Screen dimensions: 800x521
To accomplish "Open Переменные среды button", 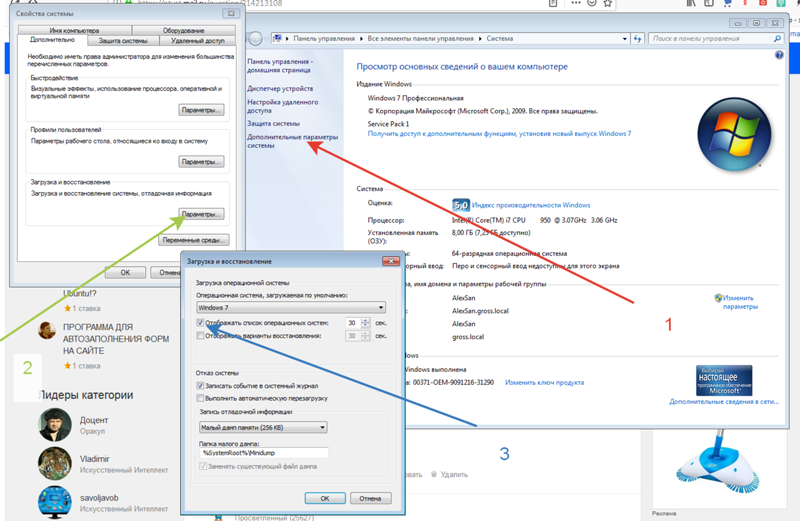I will pos(193,240).
